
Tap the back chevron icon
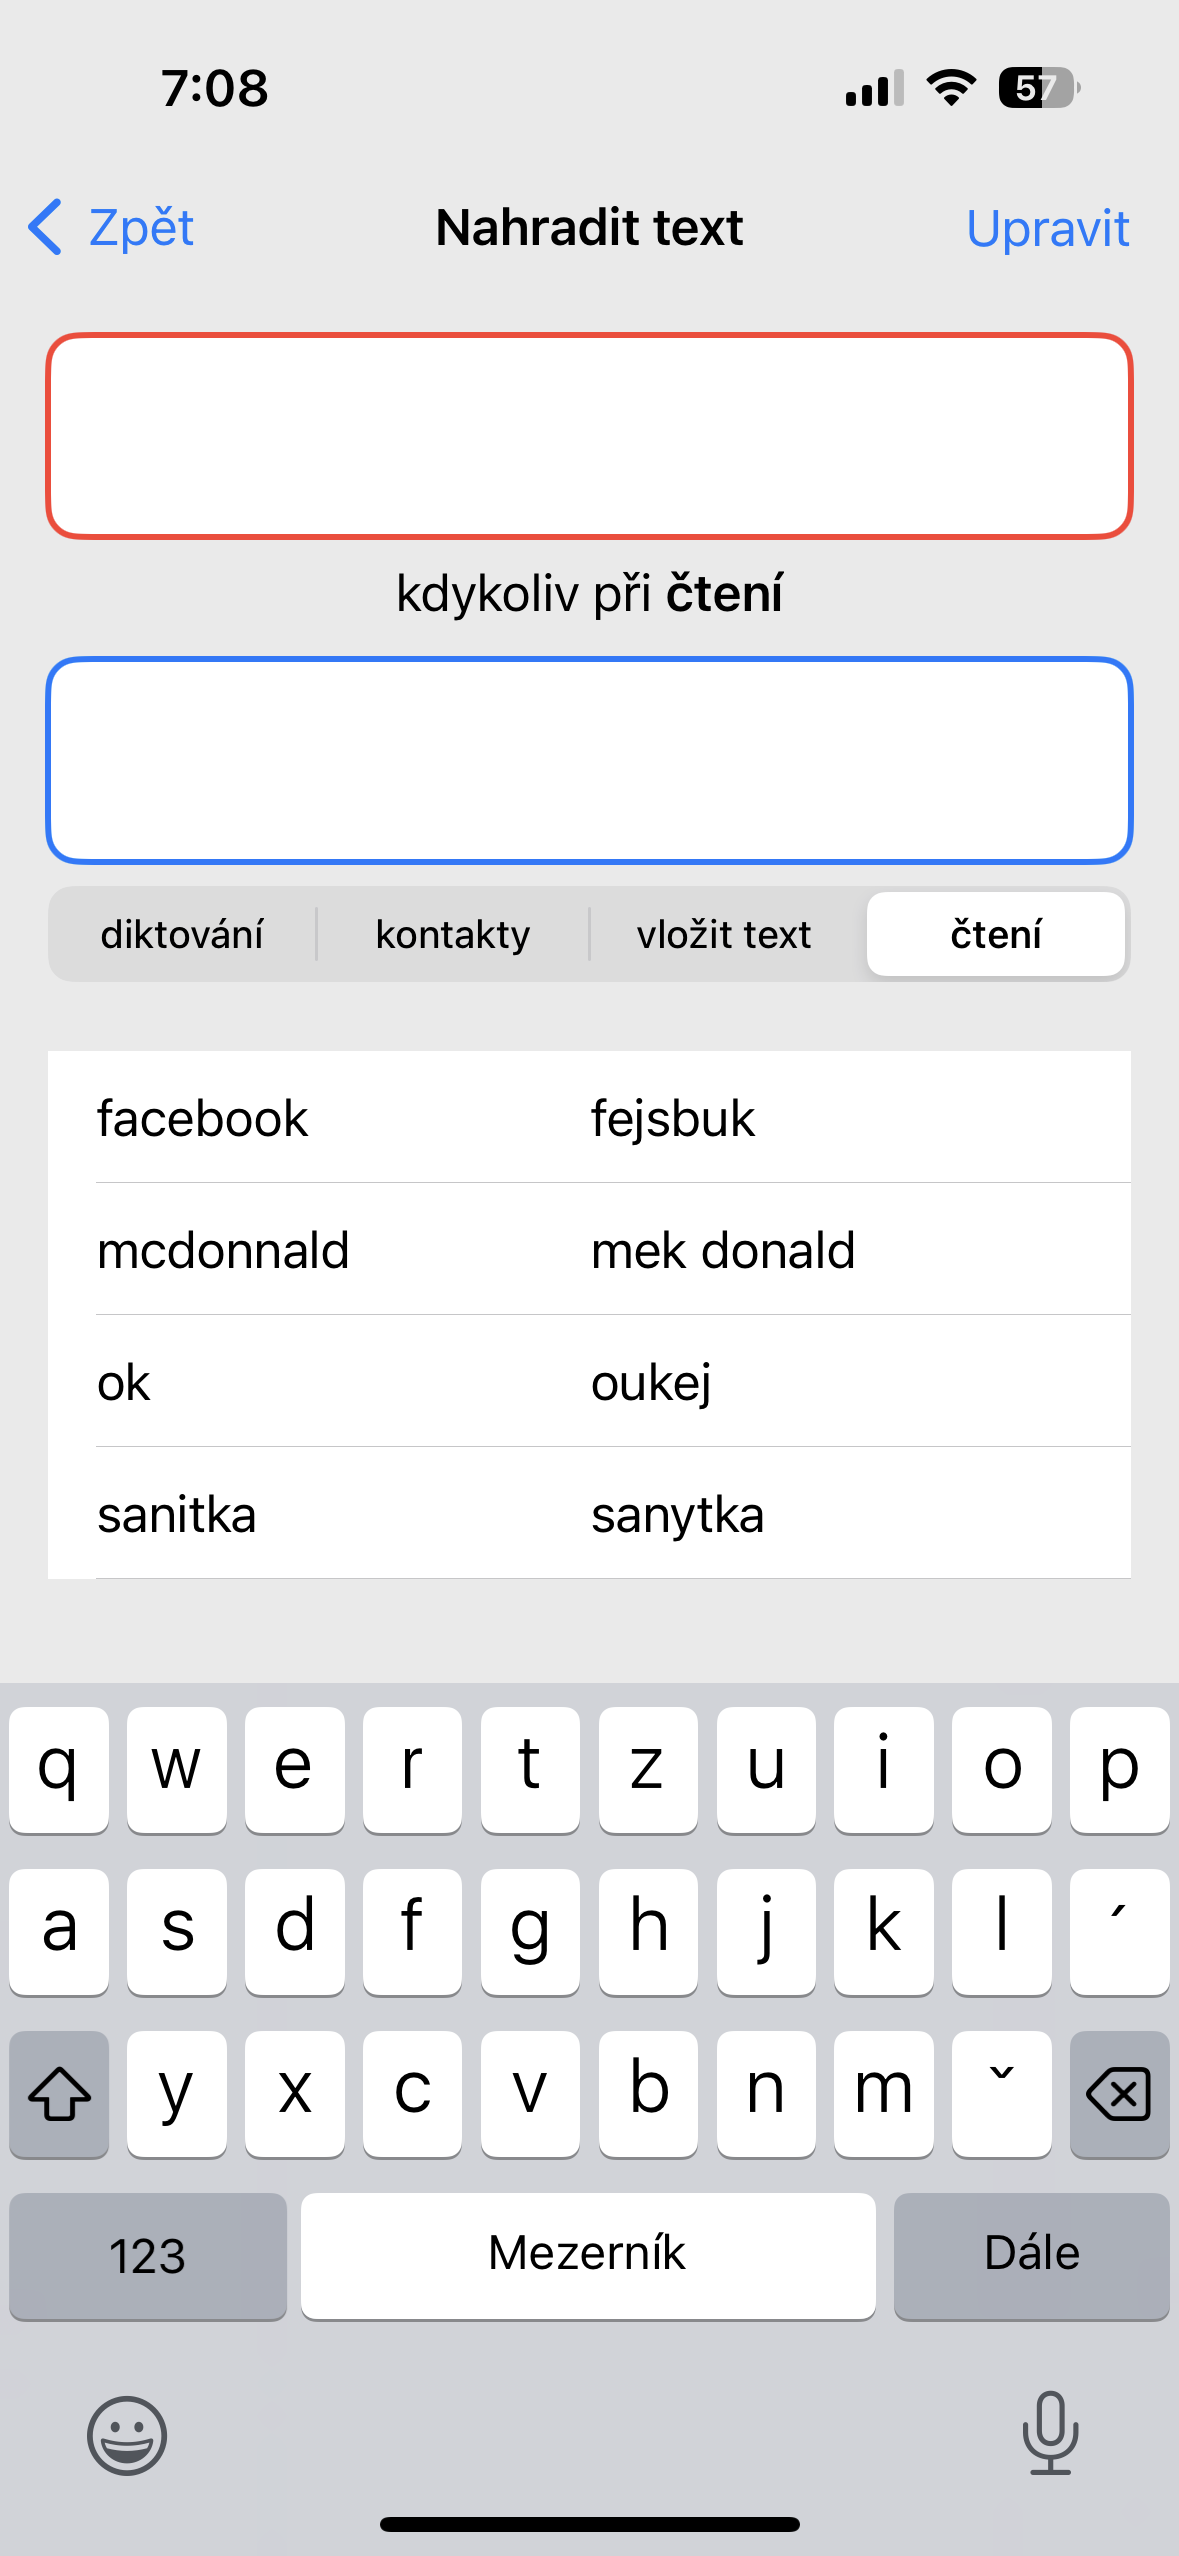[x=46, y=227]
